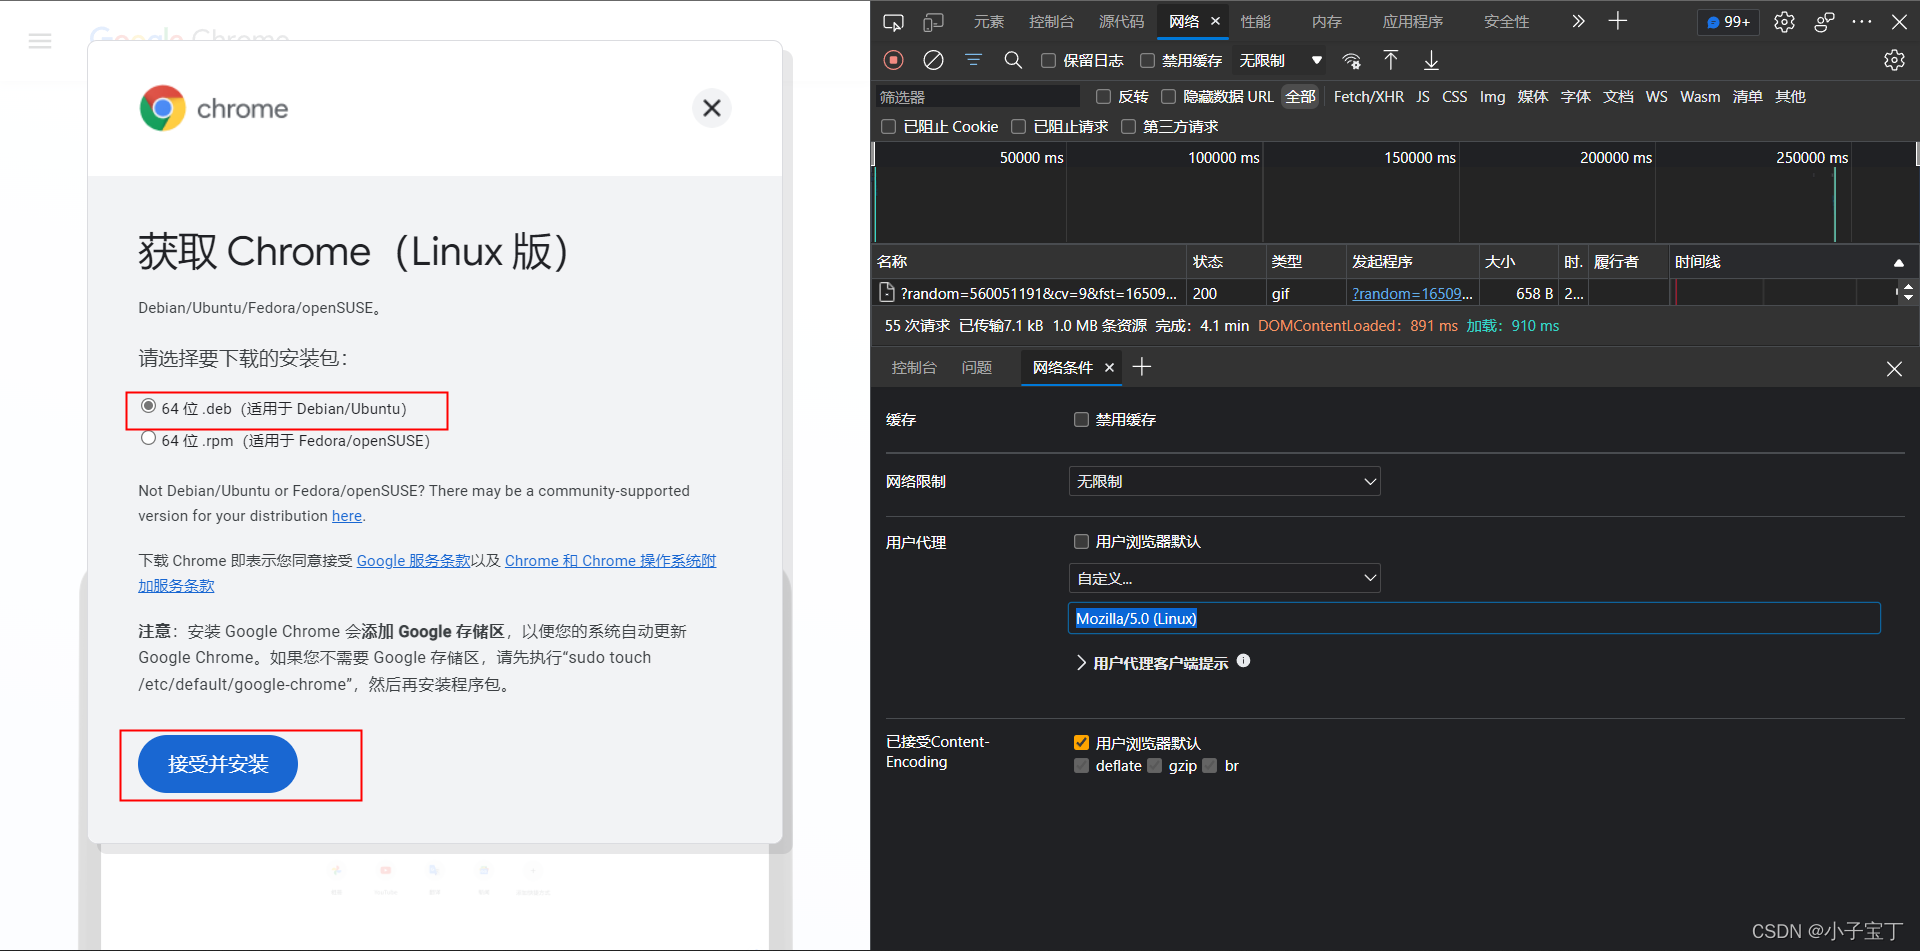This screenshot has height=951, width=1920.
Task: Toggle device emulation icon in DevTools
Action: pos(933,22)
